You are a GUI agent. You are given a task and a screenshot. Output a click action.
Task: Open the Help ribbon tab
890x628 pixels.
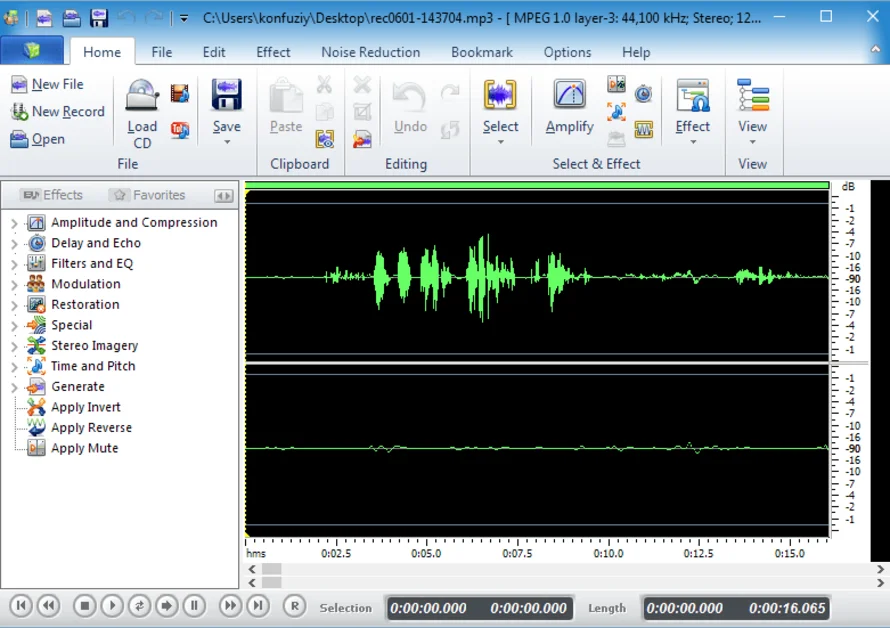pyautogui.click(x=636, y=52)
